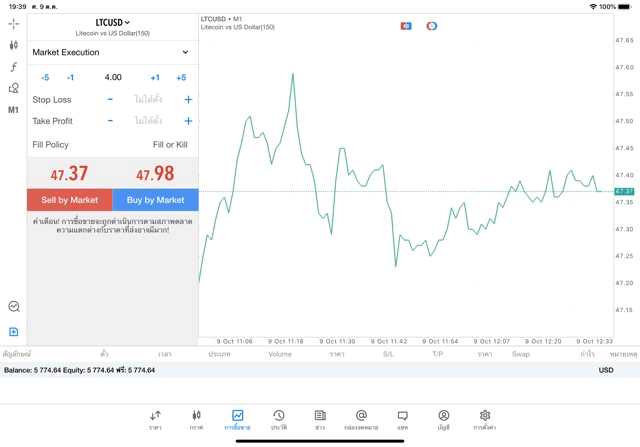
Task: Click the buy price 47.98
Action: coord(155,173)
